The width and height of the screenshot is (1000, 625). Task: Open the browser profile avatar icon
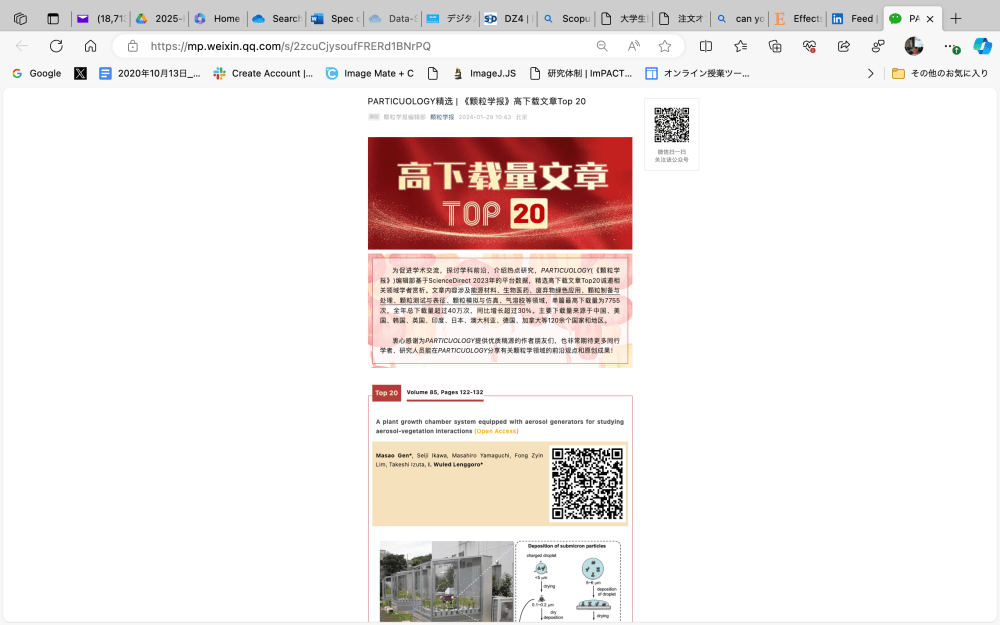914,47
